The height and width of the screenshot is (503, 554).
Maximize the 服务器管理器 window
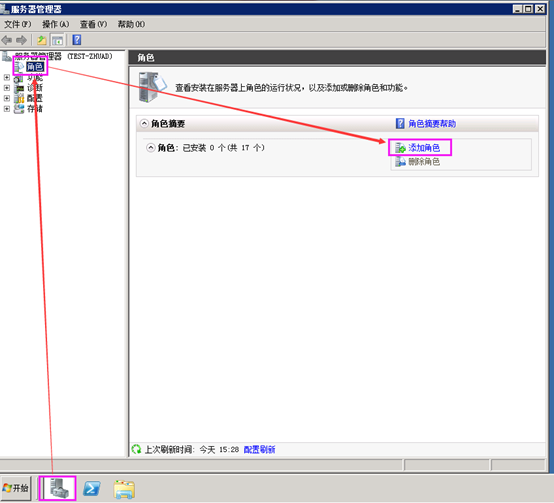(528, 9)
